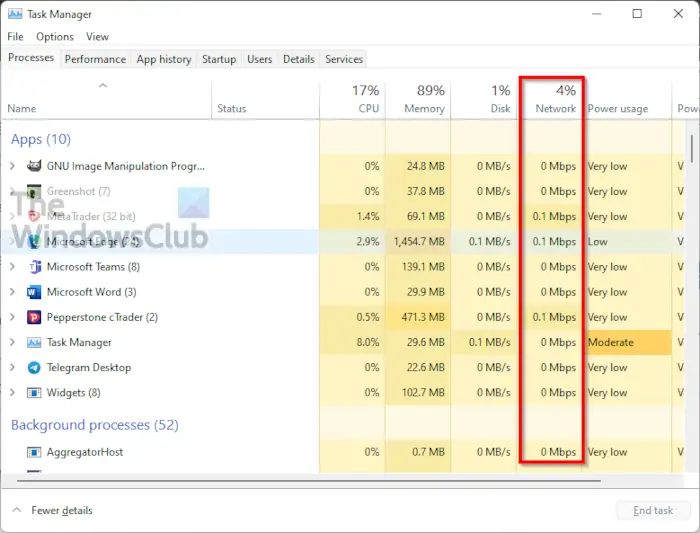Click the 8.0% CPU value
The height and width of the screenshot is (533, 700).
pos(367,342)
